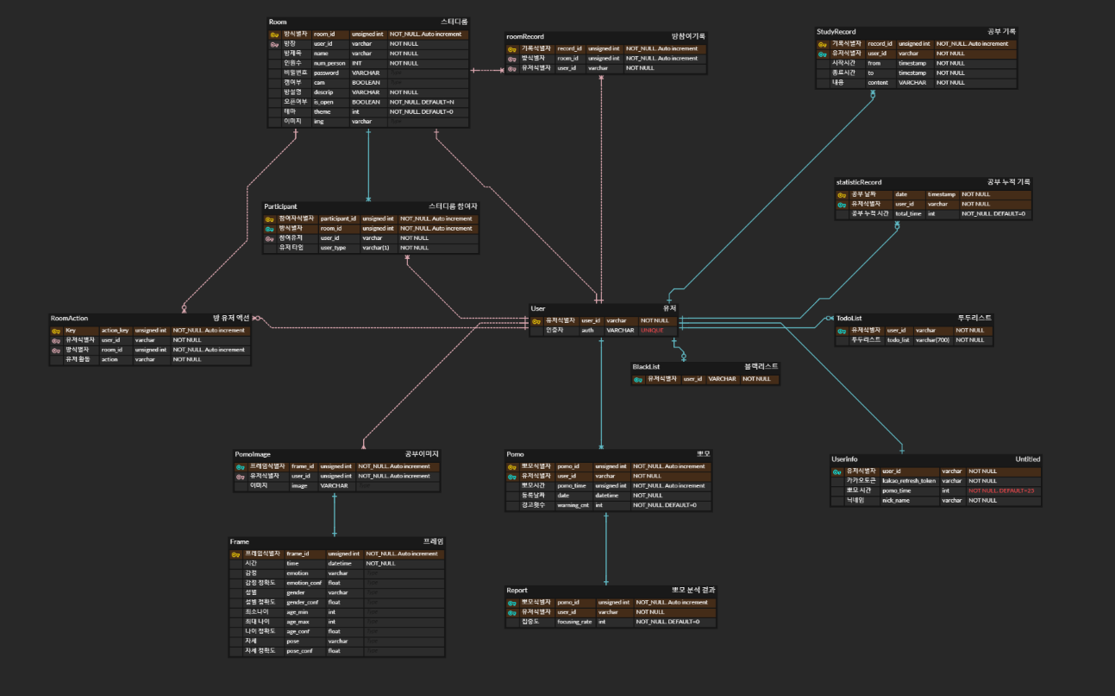Click the key icon beside user_id in PomoImage table

point(240,477)
